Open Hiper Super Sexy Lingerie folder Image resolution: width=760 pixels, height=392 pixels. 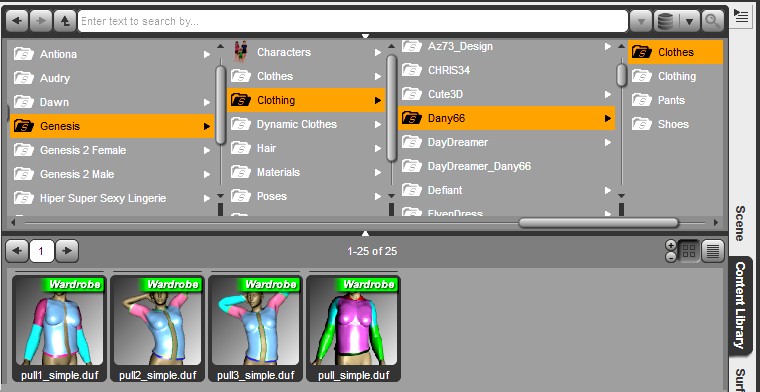point(111,198)
